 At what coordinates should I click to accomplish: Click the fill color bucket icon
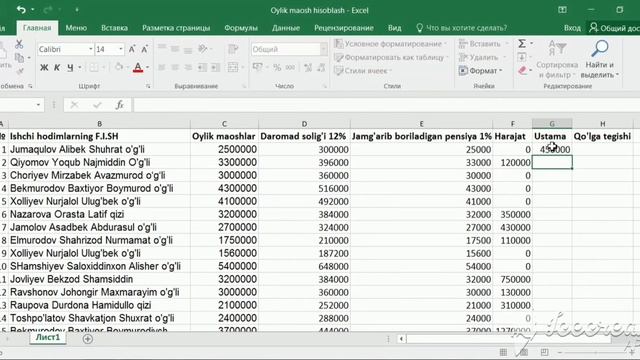(119, 67)
